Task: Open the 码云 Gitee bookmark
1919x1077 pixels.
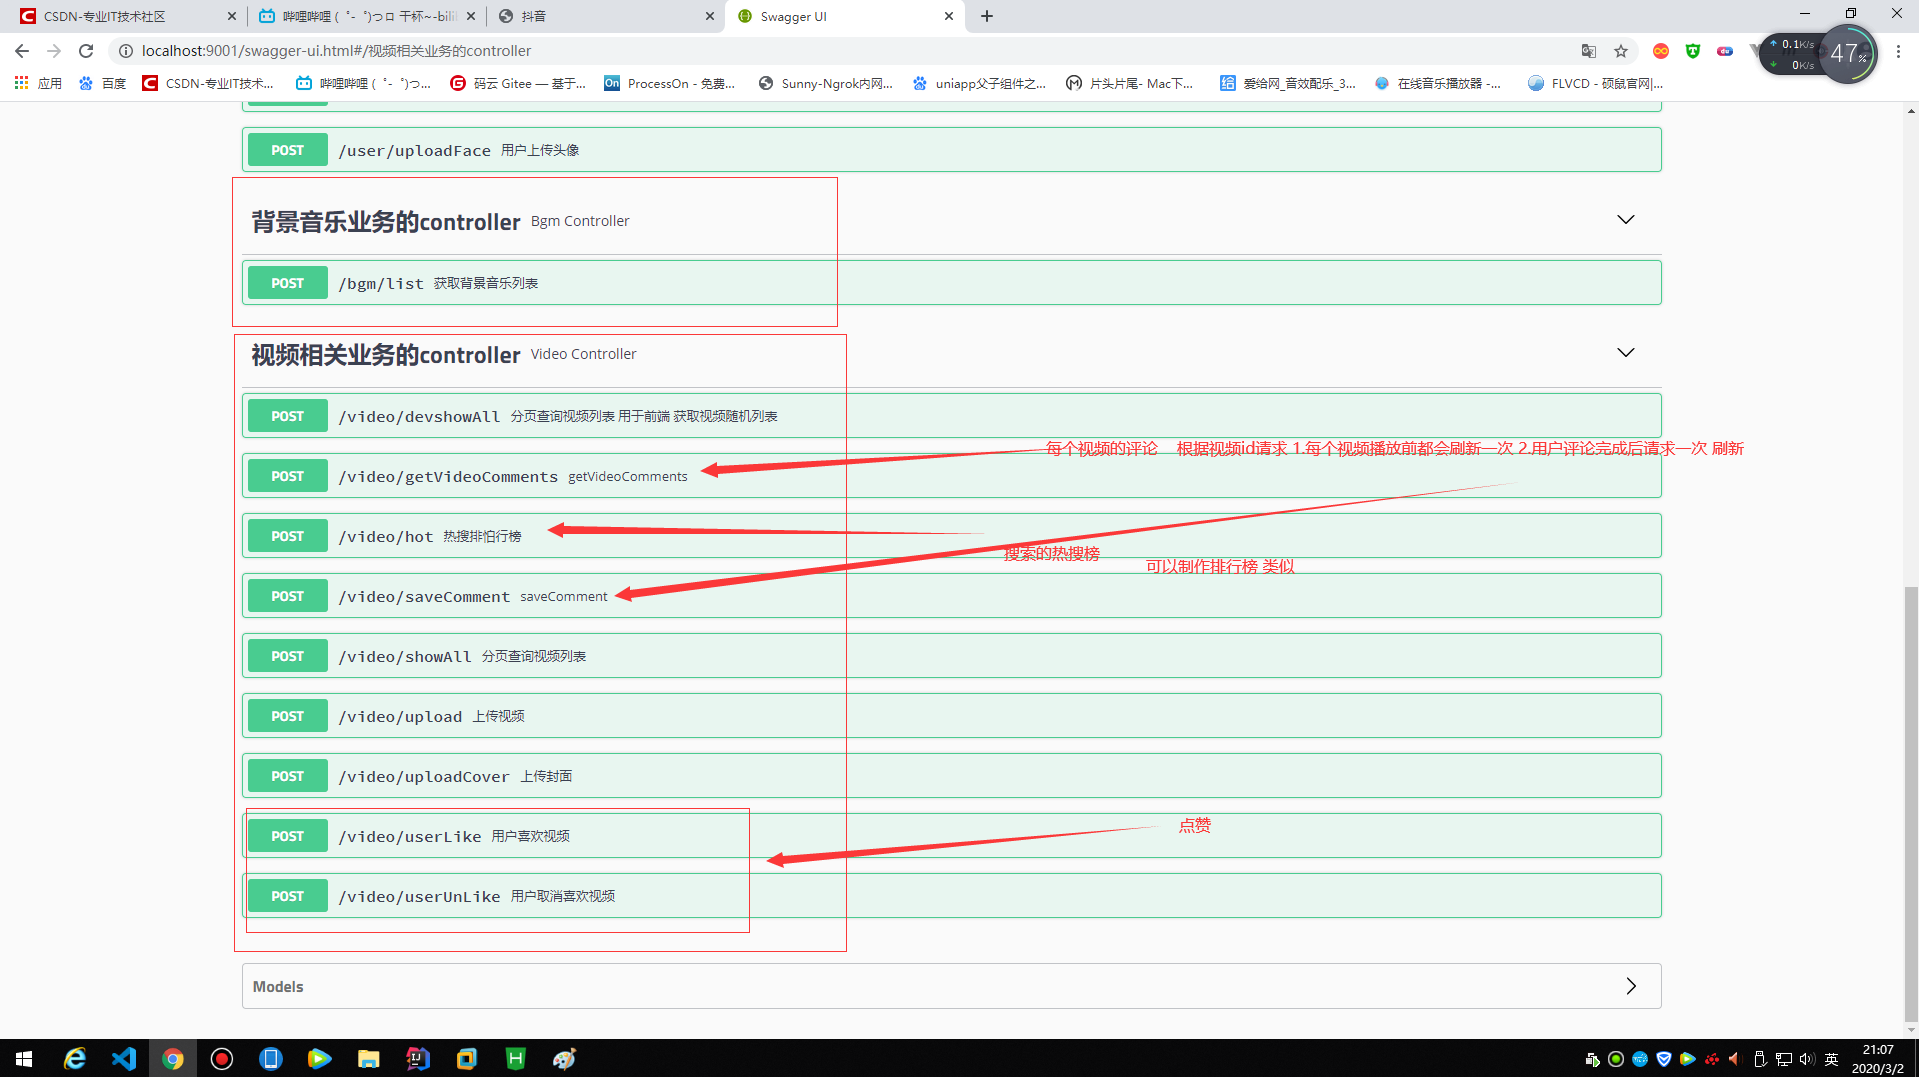Action: click(x=518, y=84)
